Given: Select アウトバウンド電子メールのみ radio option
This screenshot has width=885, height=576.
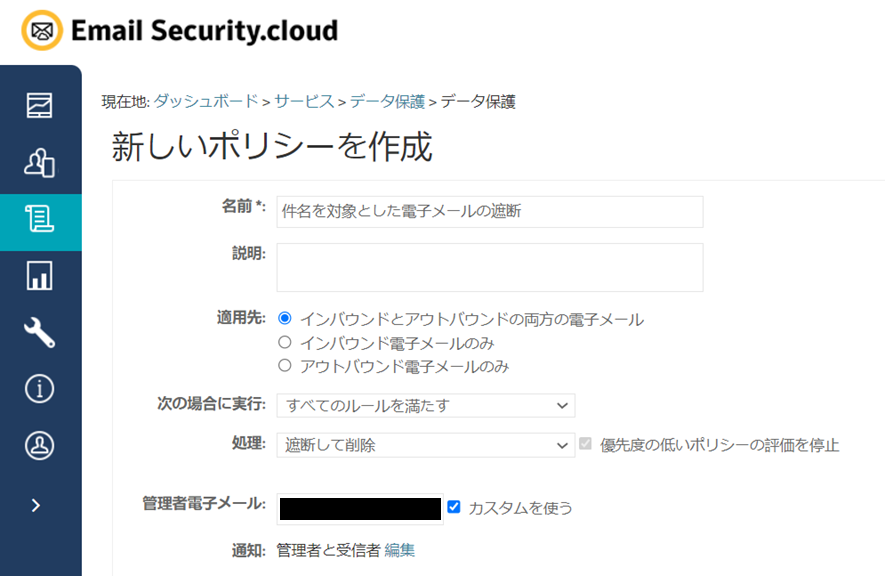Looking at the screenshot, I should (285, 366).
